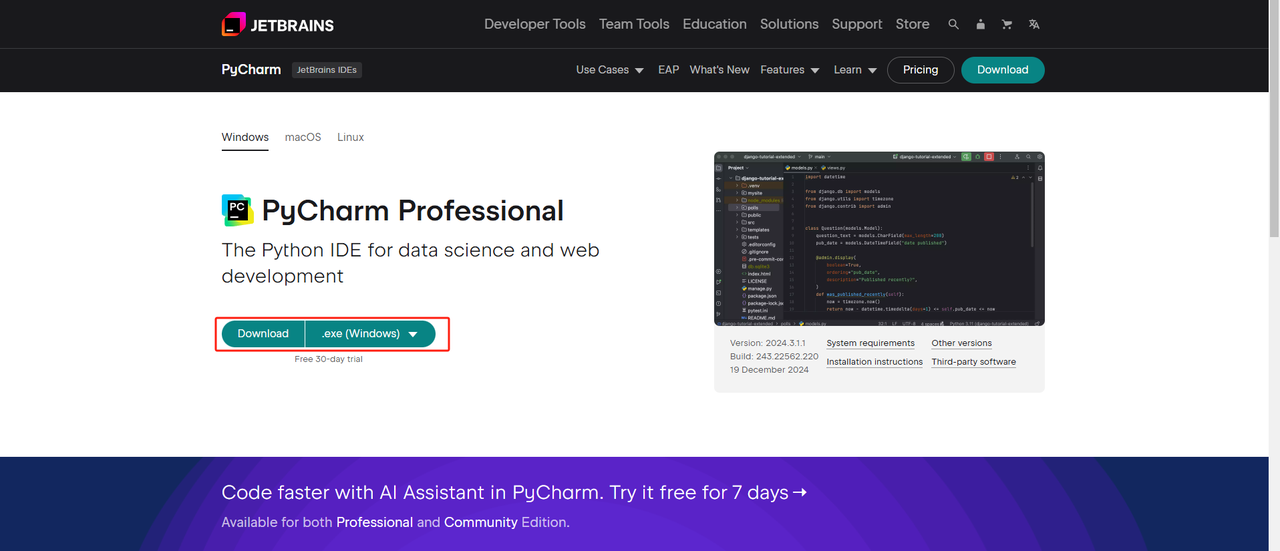The height and width of the screenshot is (551, 1280).
Task: Open the Other versions link
Action: 962,343
